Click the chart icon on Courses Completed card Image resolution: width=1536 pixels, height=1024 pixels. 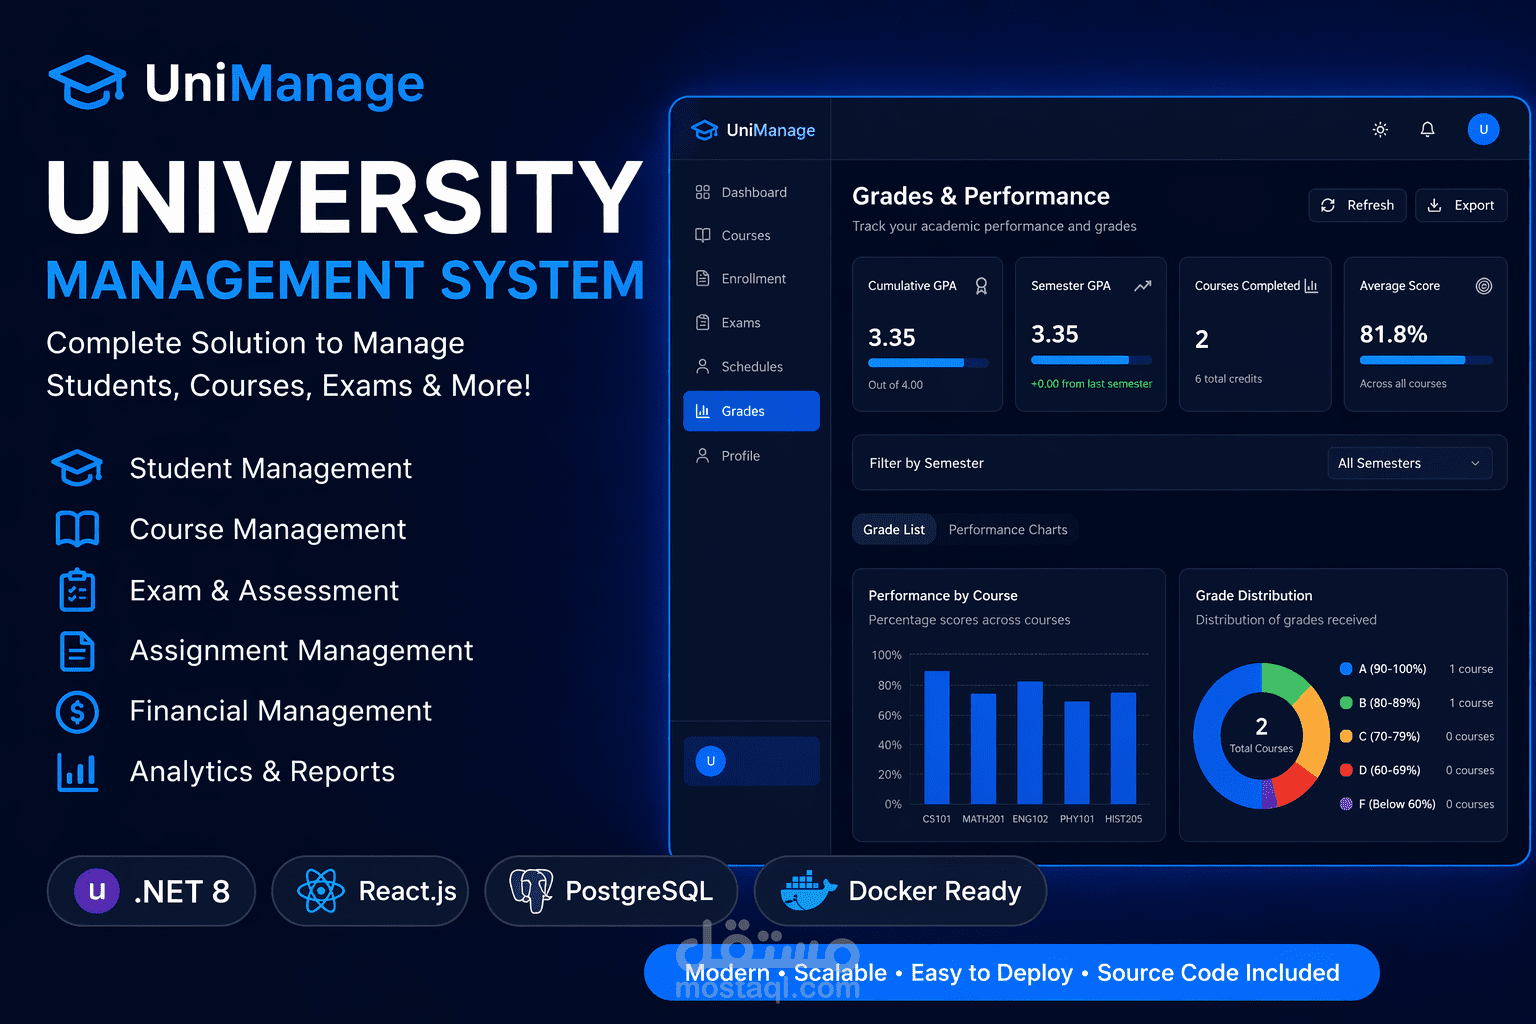click(x=1311, y=286)
